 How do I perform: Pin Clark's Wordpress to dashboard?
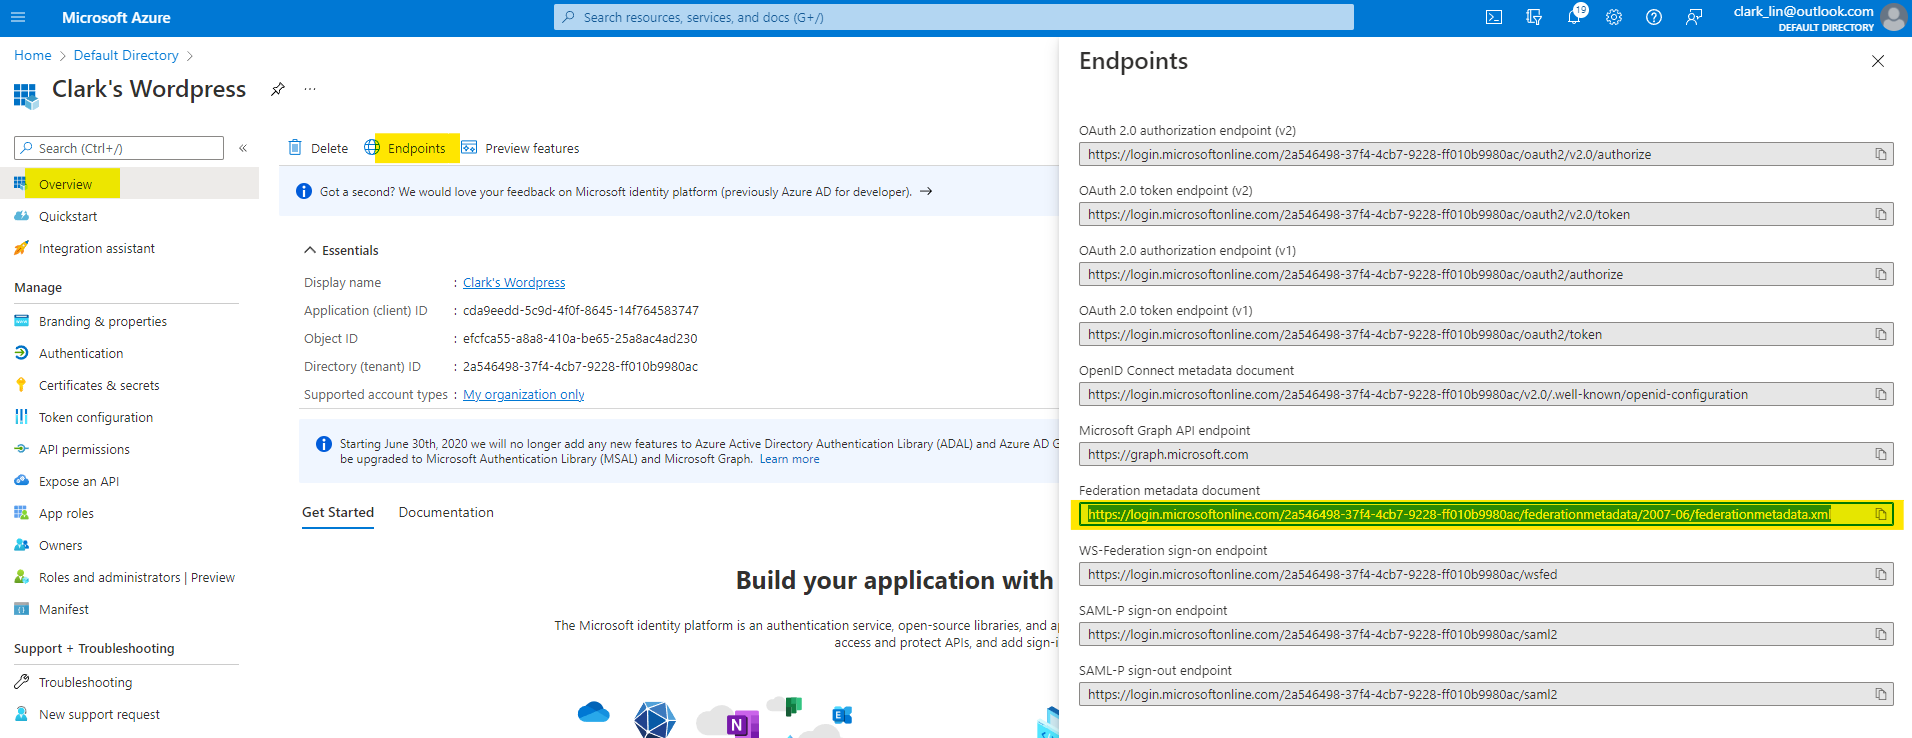[278, 89]
